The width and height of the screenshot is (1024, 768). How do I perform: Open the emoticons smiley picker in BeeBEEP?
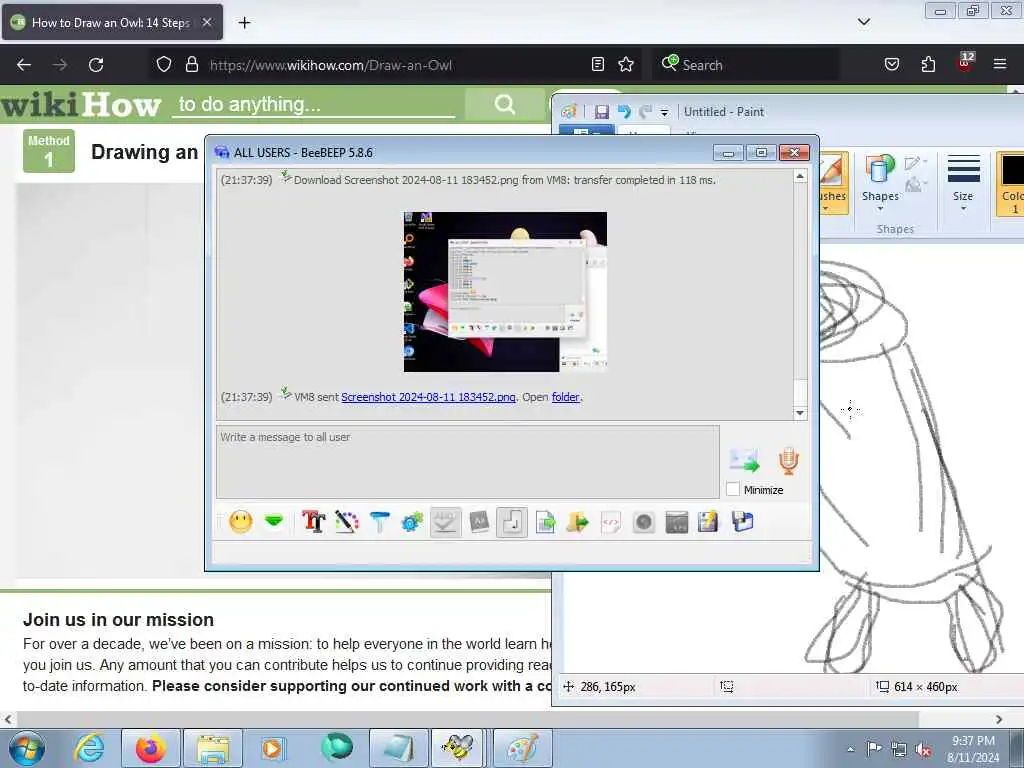(240, 522)
